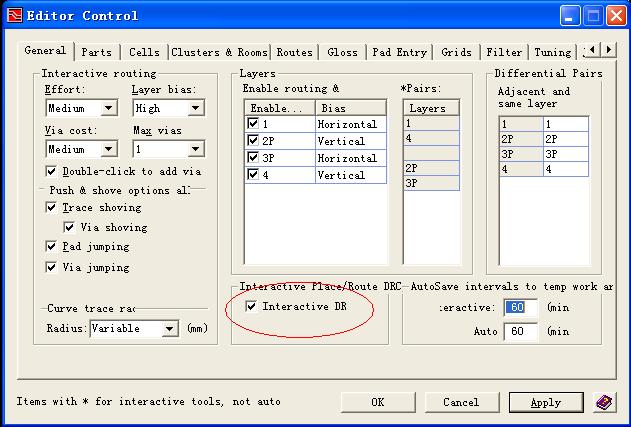Viewport: 631px width, 427px height.
Task: Click the second-column 3P cell in Differential Pairs
Action: click(x=566, y=154)
